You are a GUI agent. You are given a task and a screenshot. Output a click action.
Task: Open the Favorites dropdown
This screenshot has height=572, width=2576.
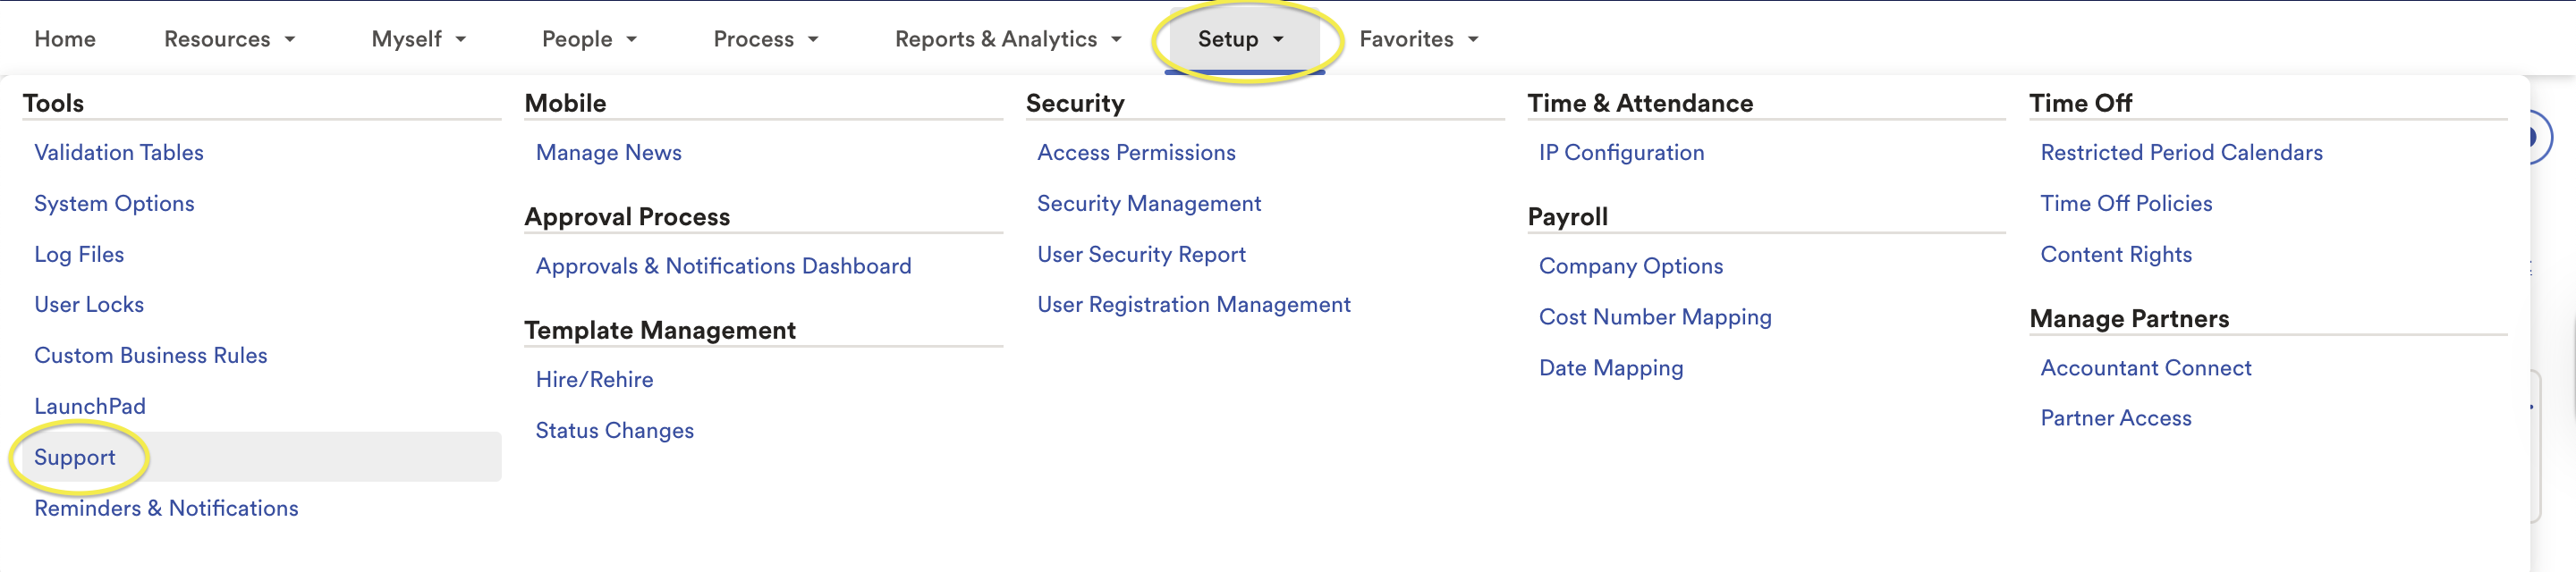pyautogui.click(x=1418, y=39)
